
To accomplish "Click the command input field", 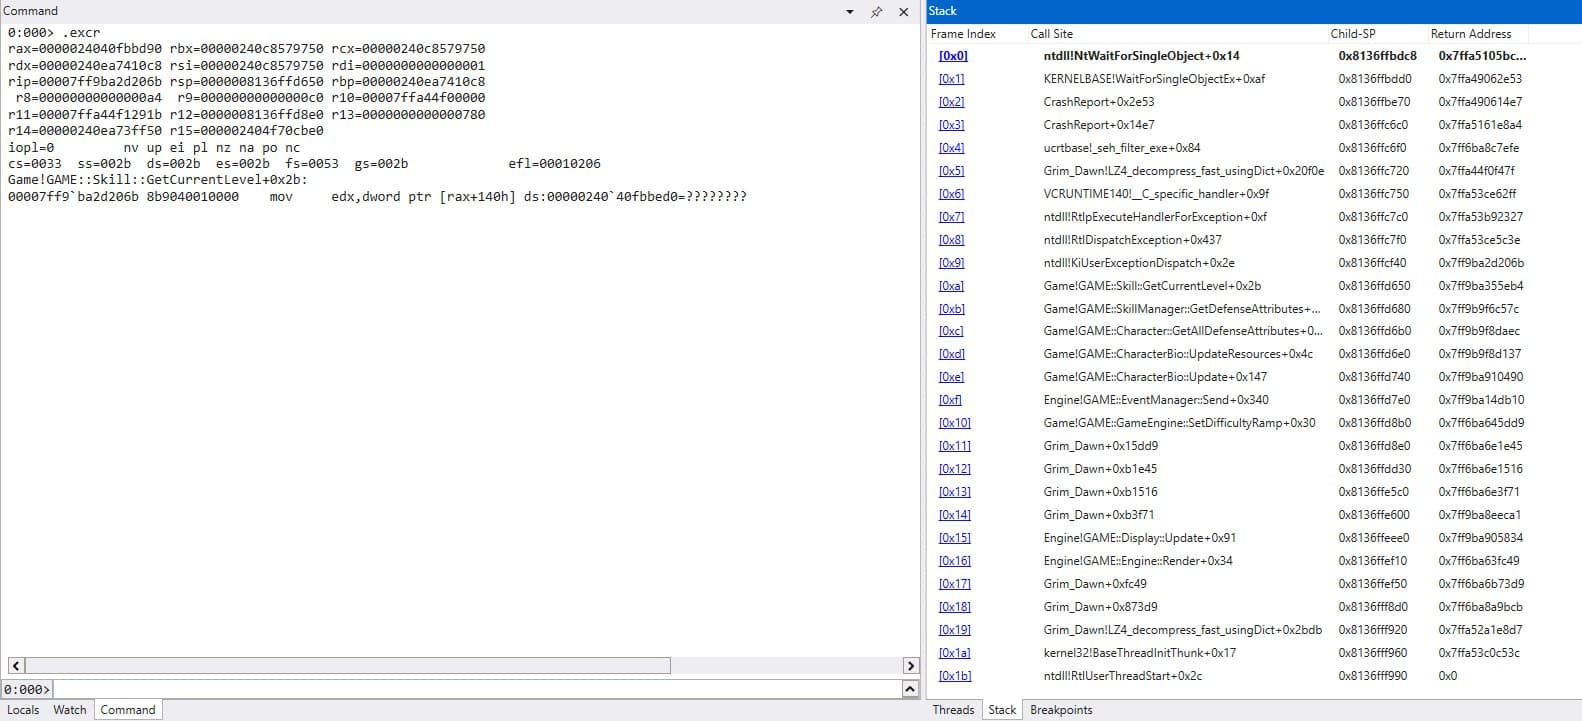I will click(x=475, y=689).
